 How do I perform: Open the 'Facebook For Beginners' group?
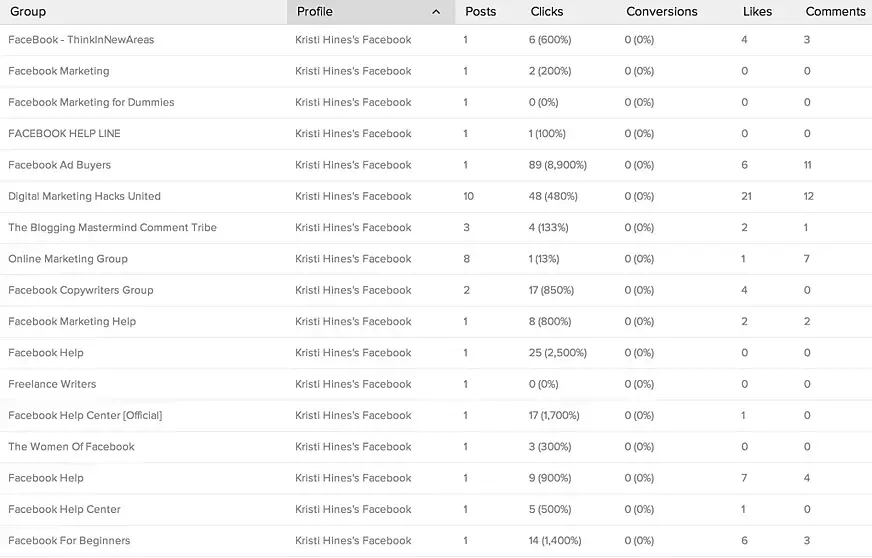point(69,541)
